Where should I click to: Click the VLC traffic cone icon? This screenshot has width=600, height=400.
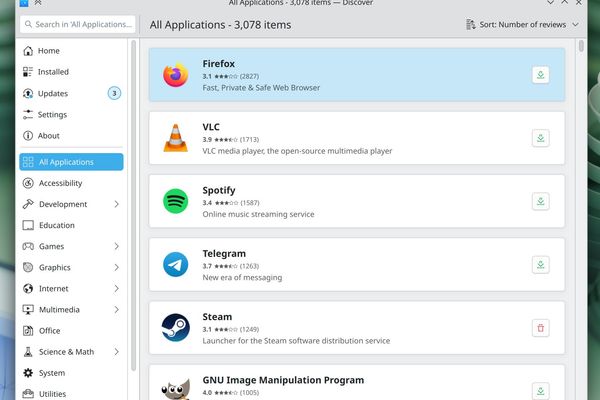tap(176, 138)
